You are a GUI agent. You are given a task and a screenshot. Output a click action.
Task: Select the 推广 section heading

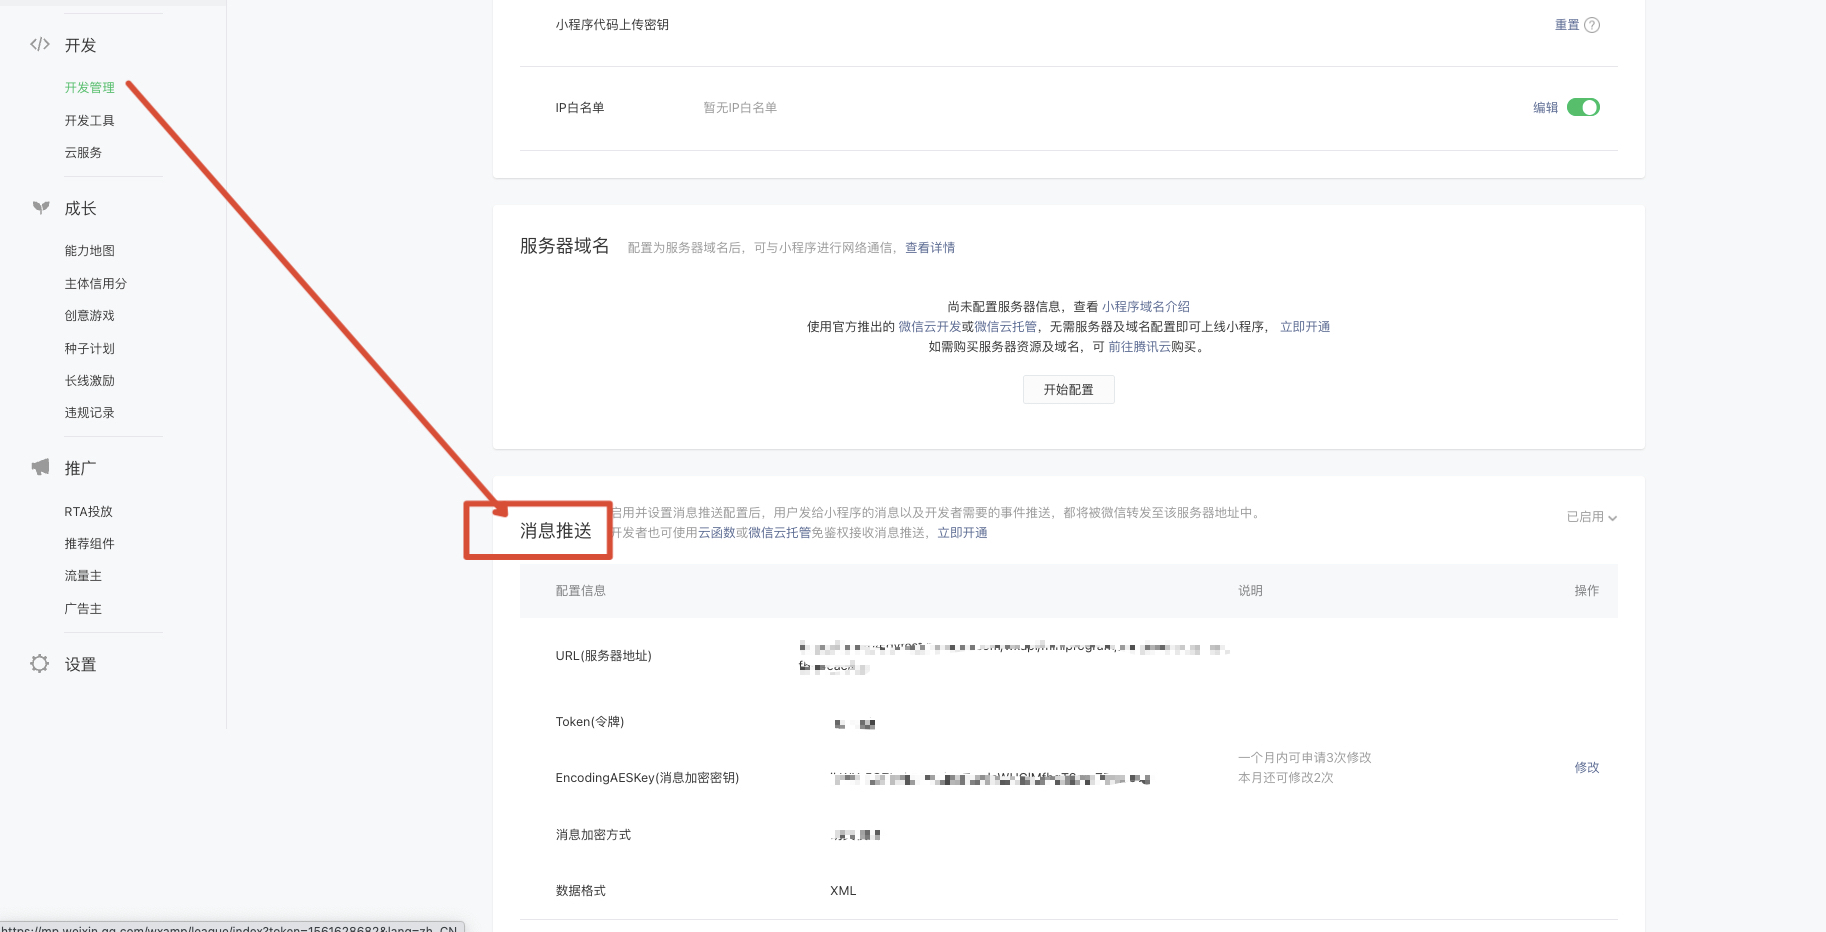coord(80,468)
